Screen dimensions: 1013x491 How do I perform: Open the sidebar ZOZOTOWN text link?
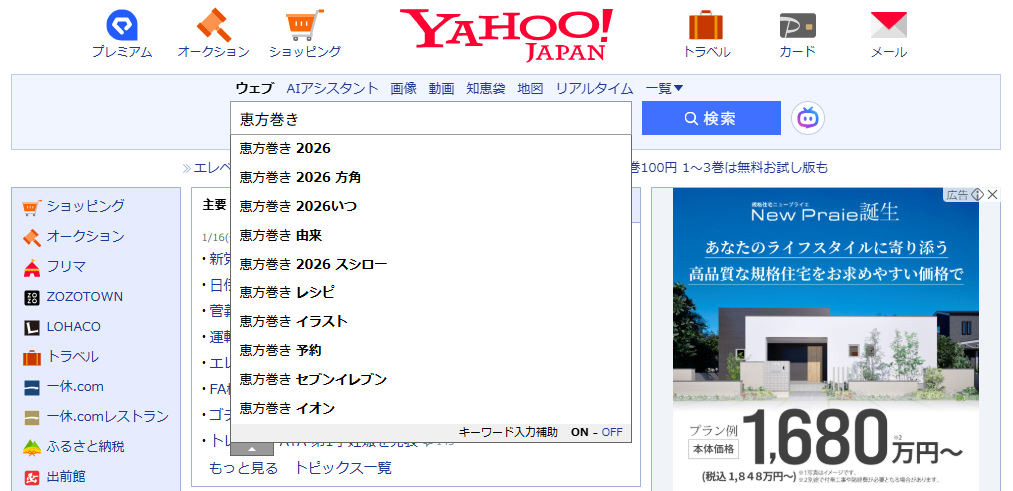point(85,297)
